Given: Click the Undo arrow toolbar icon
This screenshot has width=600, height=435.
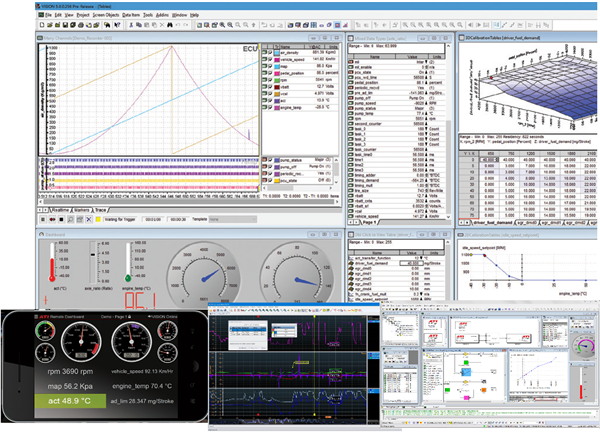Looking at the screenshot, I should click(178, 25).
